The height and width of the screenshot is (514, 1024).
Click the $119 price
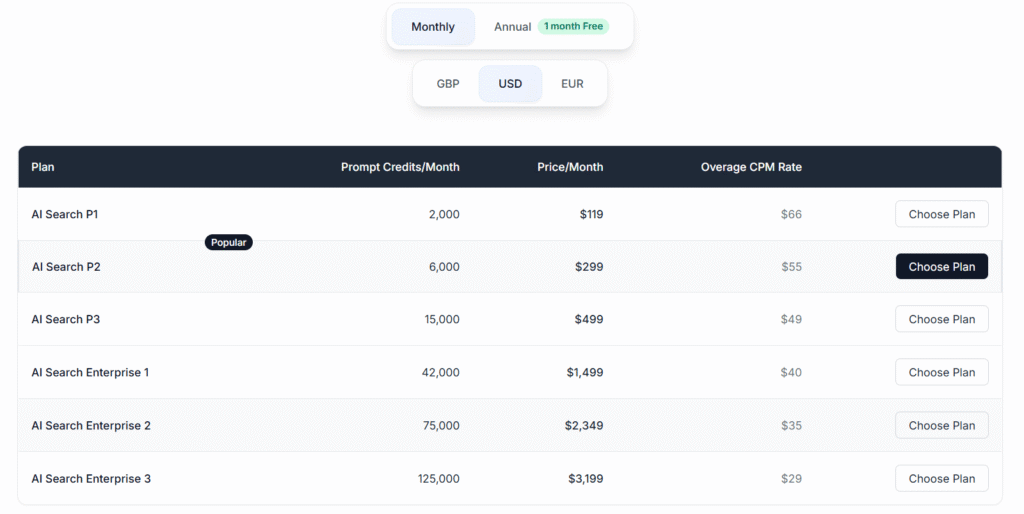[x=592, y=214]
